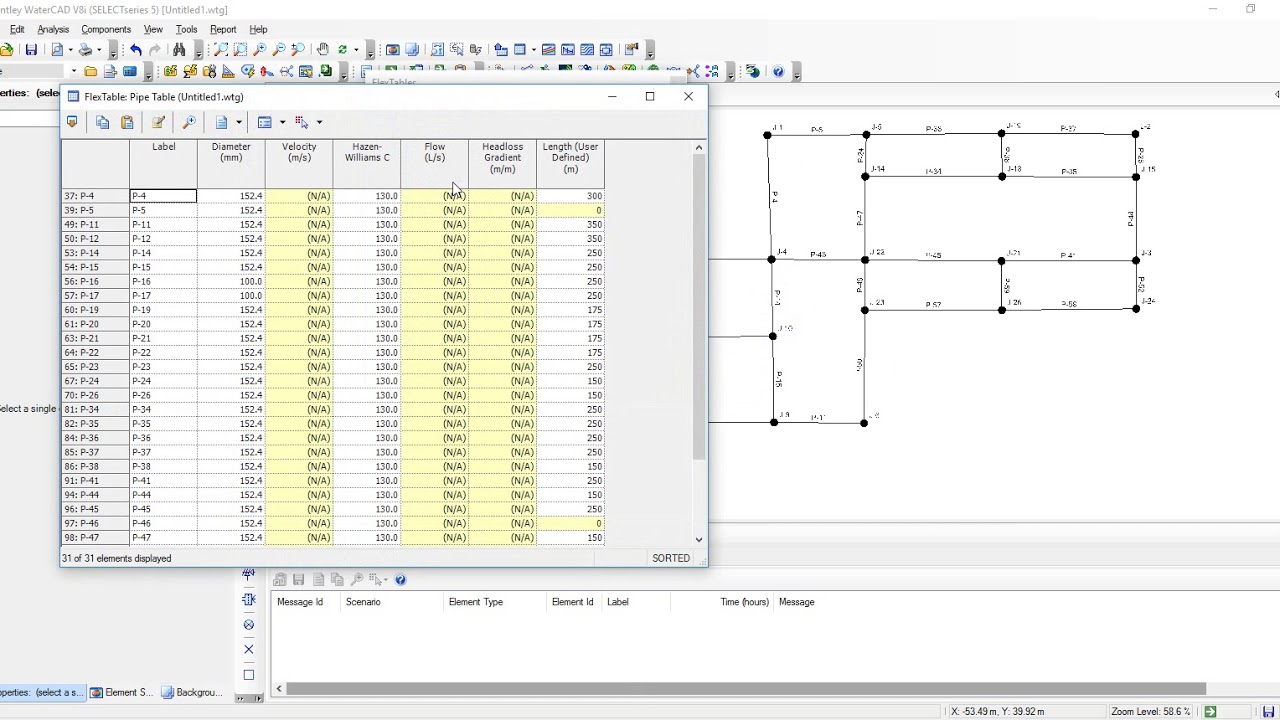Click the Help icon in User Notifications toolbar
Image resolution: width=1280 pixels, height=720 pixels.
[x=400, y=579]
